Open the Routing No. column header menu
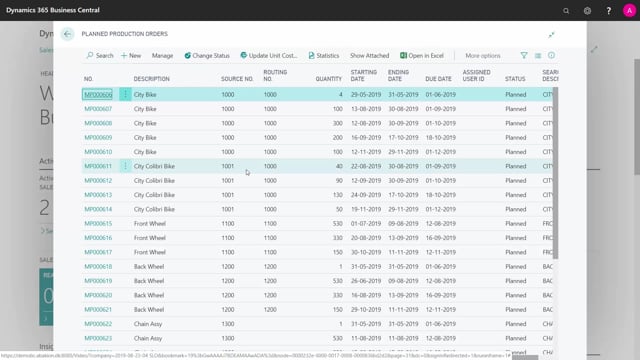640x360 pixels. 275,76
